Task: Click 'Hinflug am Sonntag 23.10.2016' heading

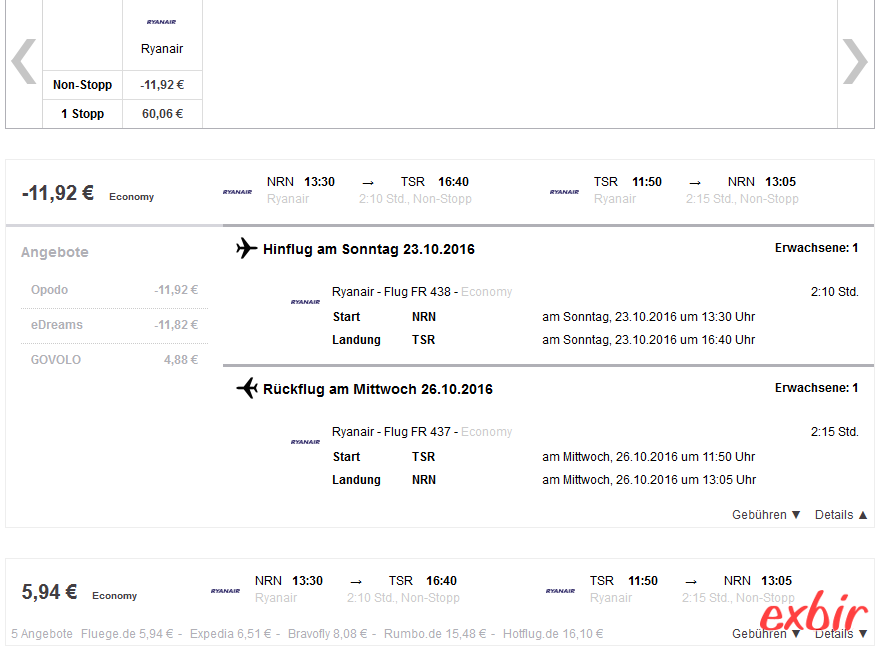Action: (368, 249)
